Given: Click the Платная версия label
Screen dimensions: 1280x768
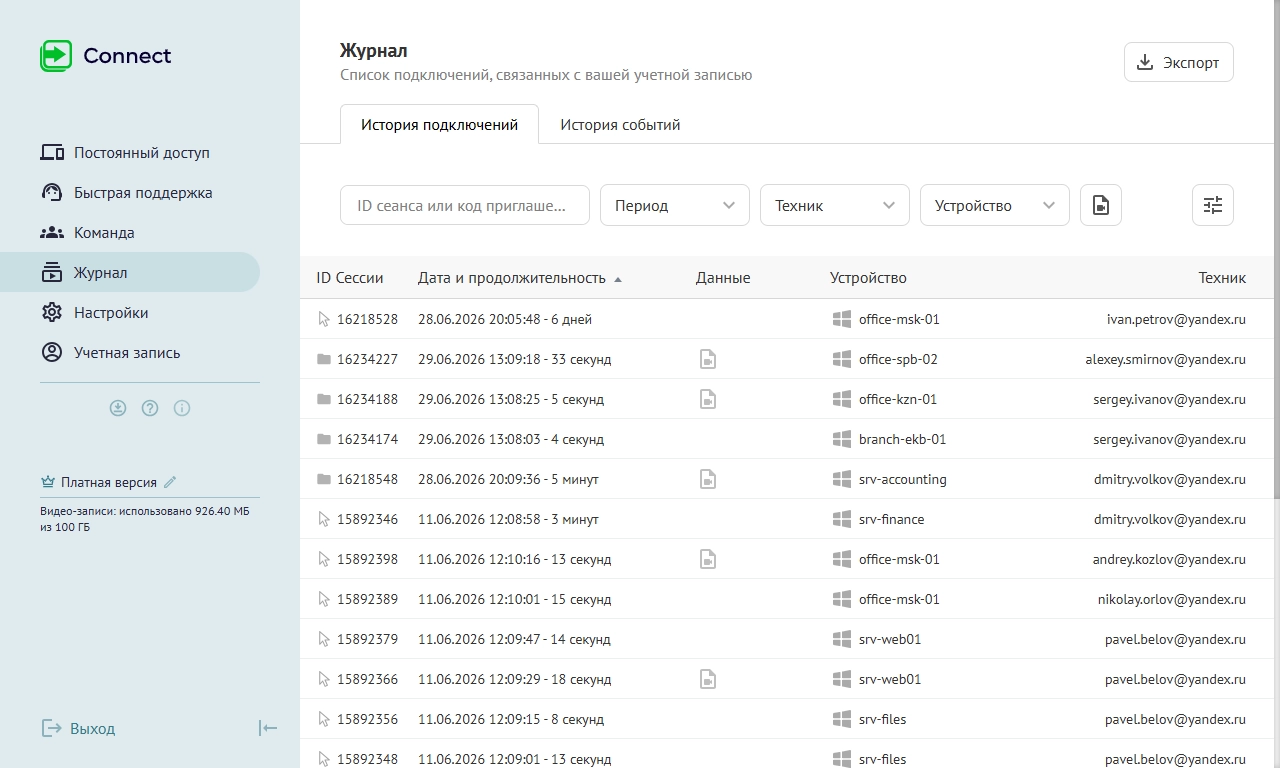Looking at the screenshot, I should coord(109,482).
